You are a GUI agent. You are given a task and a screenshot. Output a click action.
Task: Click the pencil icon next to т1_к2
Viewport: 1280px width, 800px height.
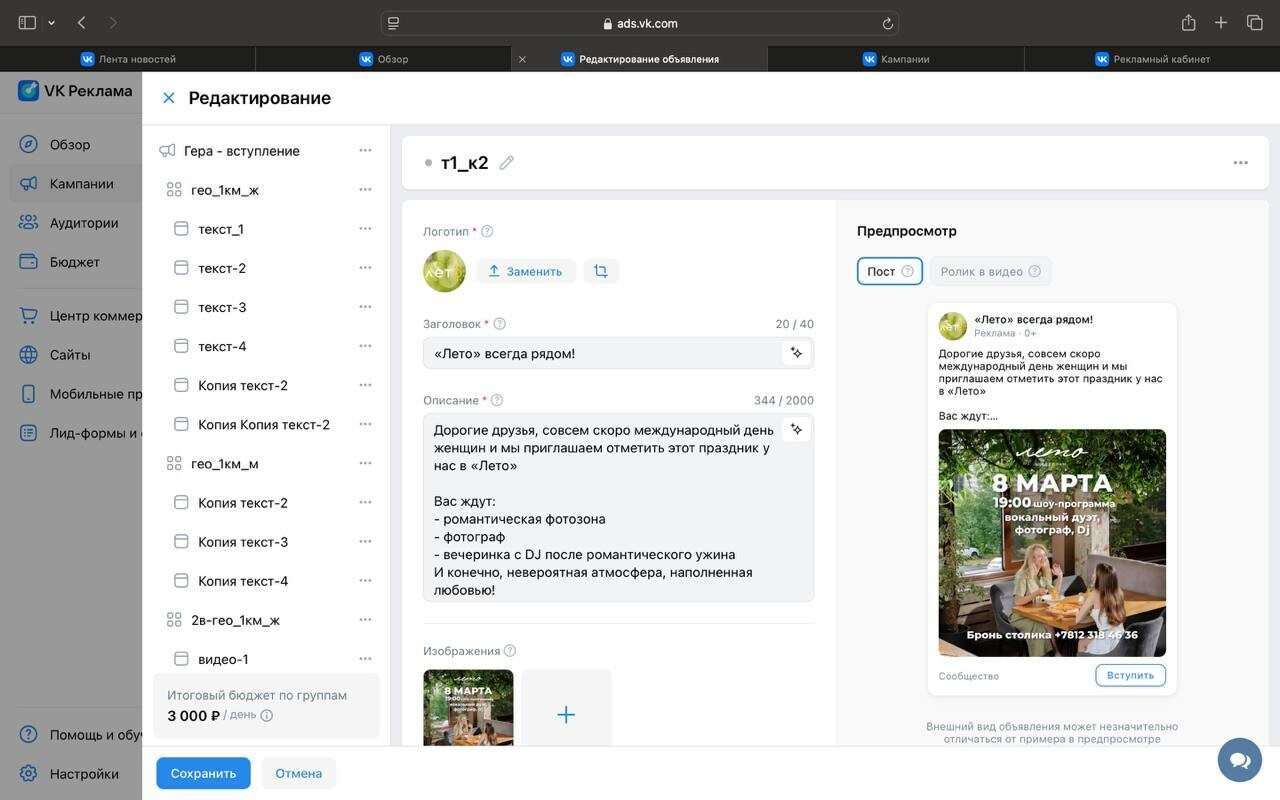click(x=507, y=162)
